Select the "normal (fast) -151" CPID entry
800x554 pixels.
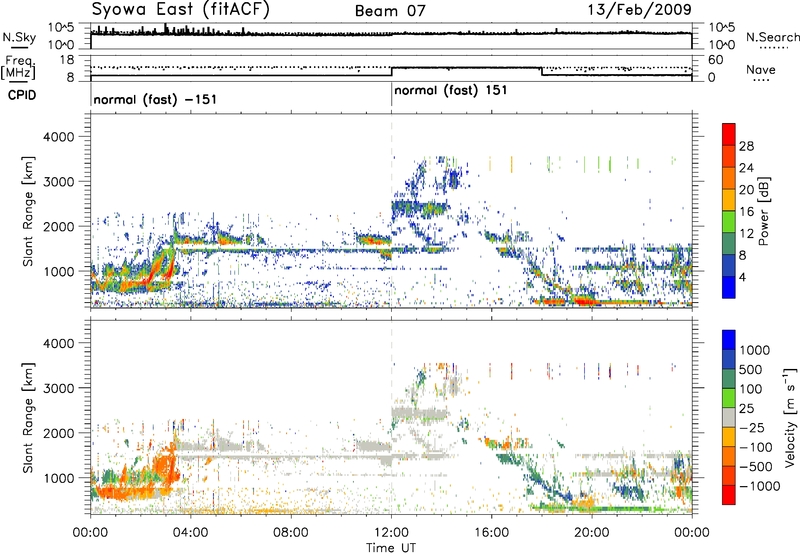click(155, 99)
